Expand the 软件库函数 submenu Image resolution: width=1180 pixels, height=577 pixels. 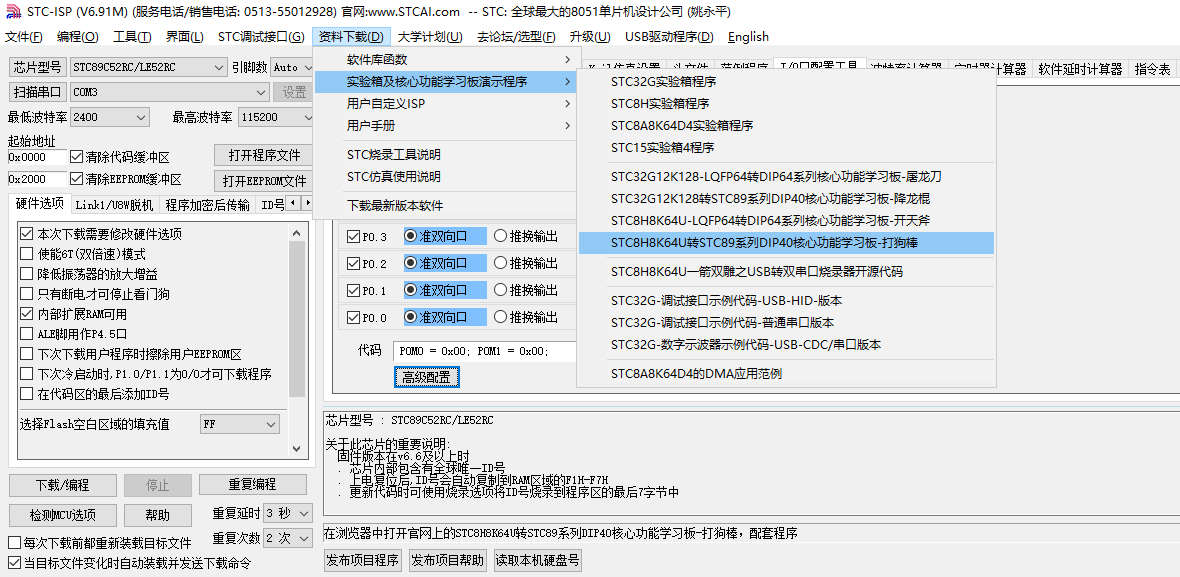(447, 59)
